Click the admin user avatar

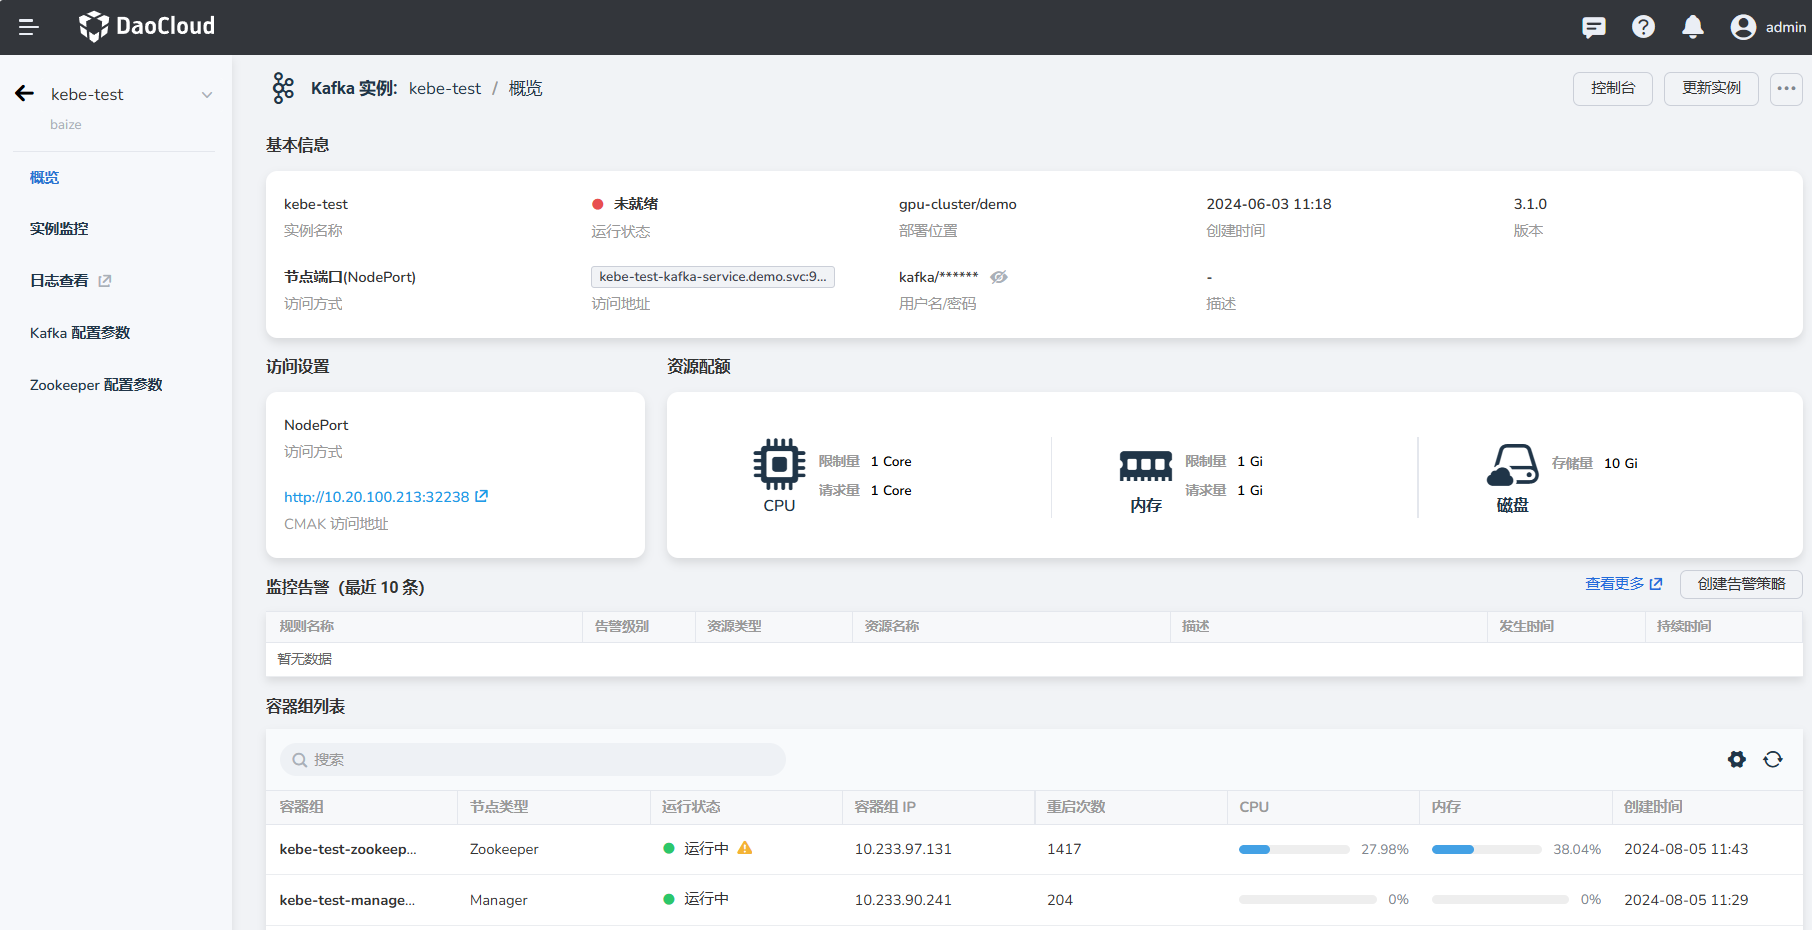[x=1743, y=27]
